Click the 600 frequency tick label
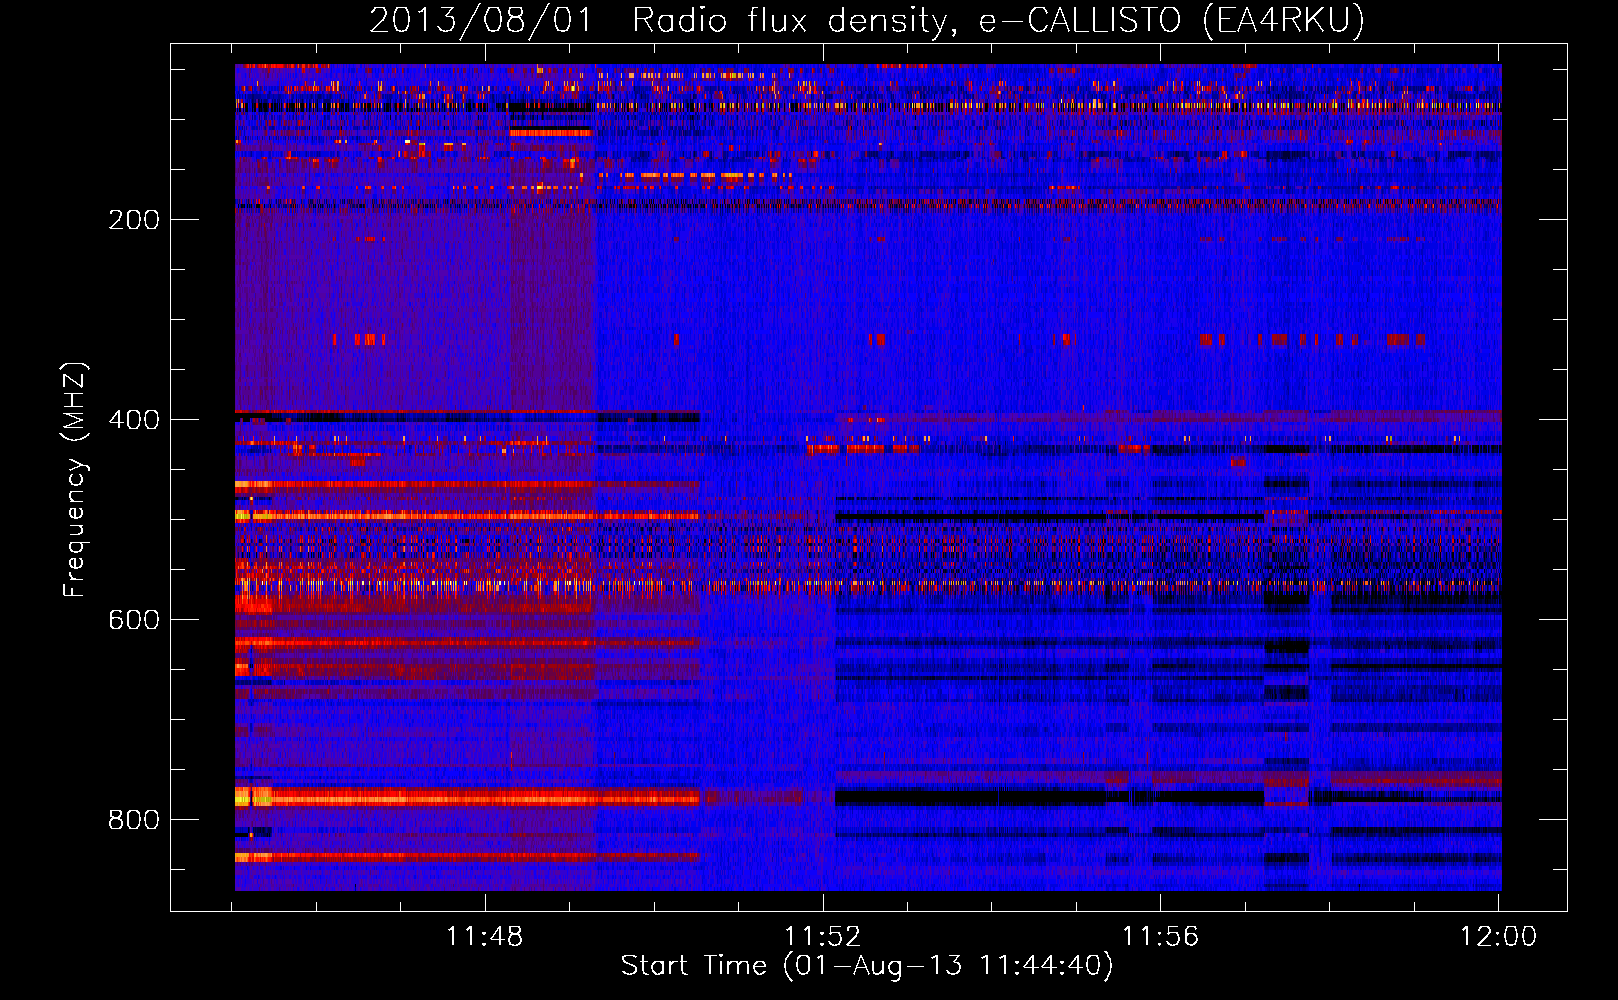 pyautogui.click(x=134, y=620)
